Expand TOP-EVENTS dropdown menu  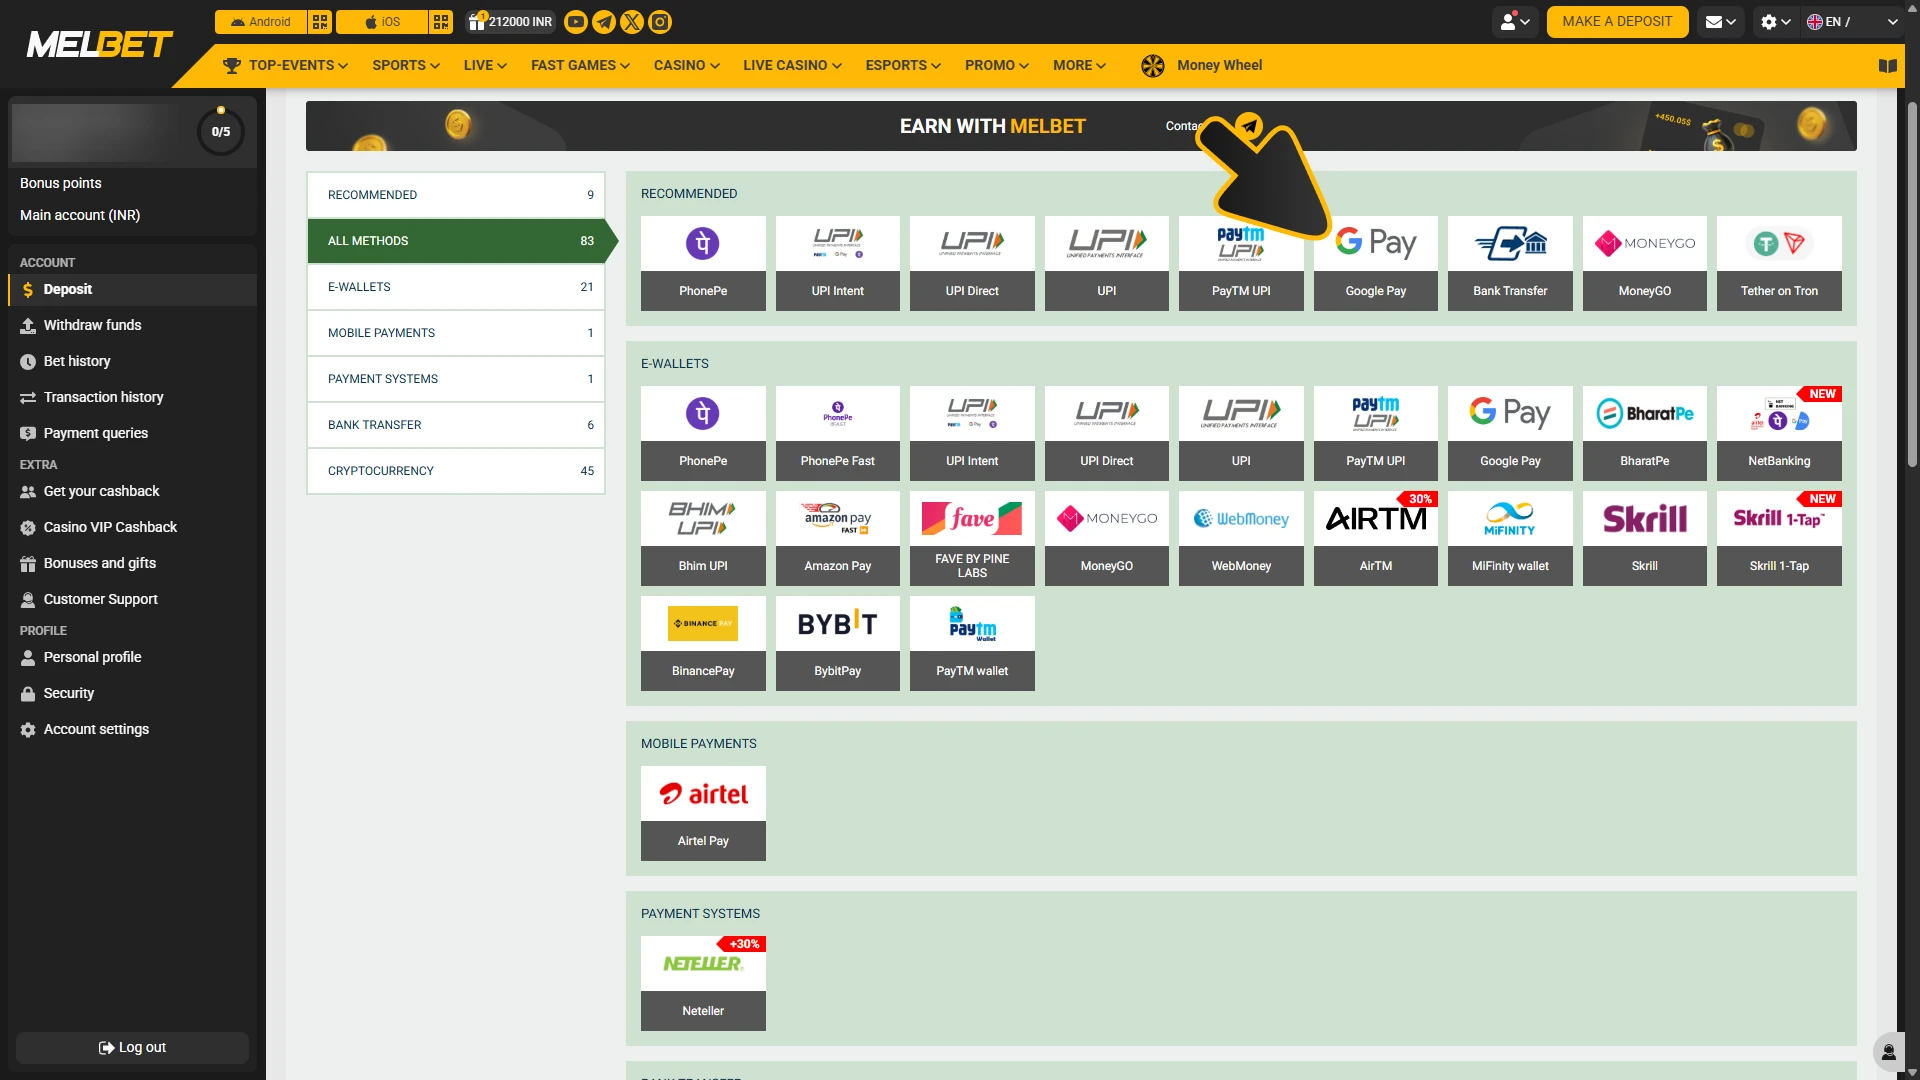pos(285,66)
